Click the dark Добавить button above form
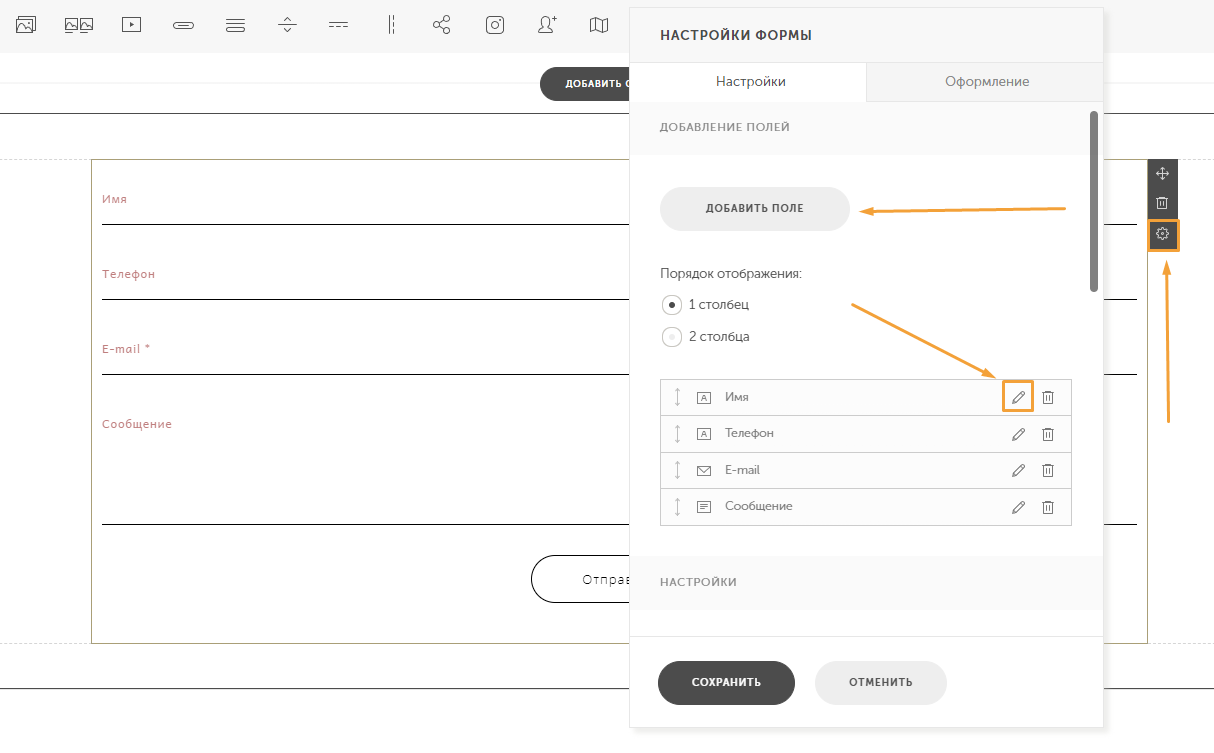The image size is (1214, 753). [585, 84]
